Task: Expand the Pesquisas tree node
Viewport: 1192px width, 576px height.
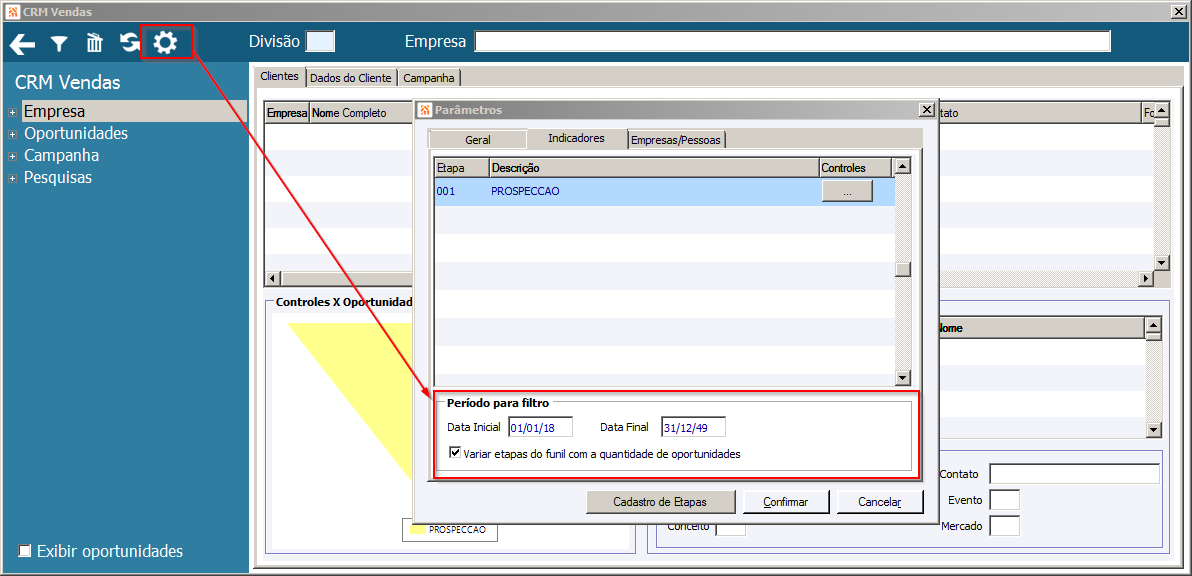Action: click(12, 179)
